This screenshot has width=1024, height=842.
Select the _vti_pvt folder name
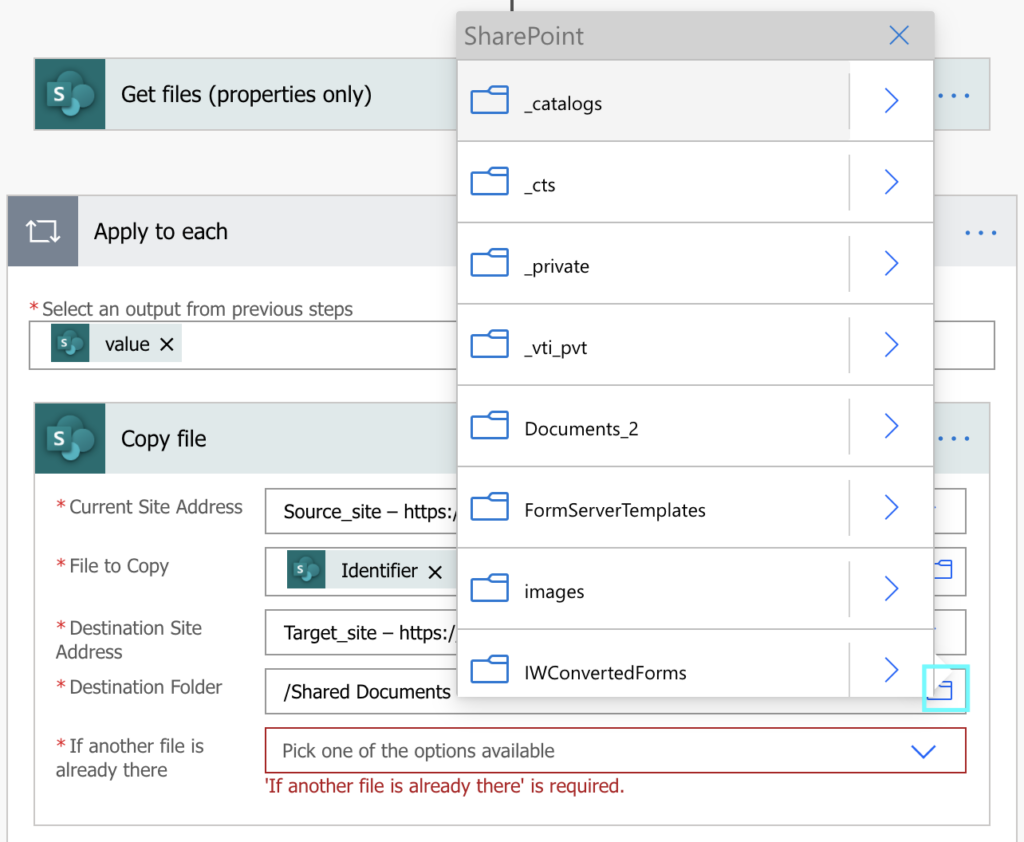click(555, 348)
